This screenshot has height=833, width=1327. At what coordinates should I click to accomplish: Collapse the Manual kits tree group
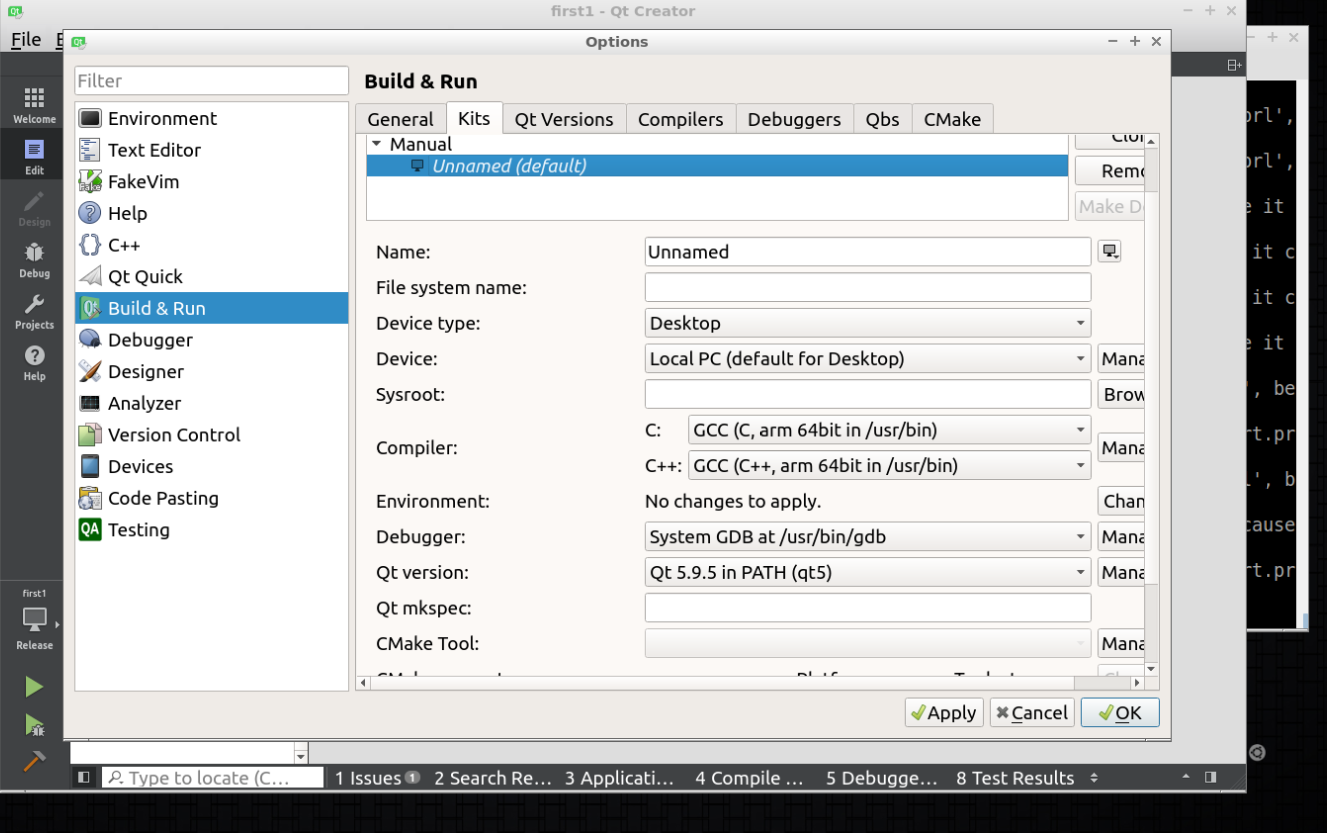(x=376, y=144)
